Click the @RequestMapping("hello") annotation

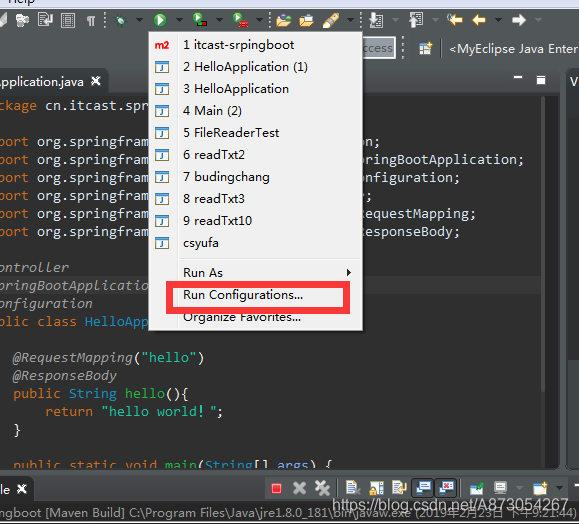108,357
